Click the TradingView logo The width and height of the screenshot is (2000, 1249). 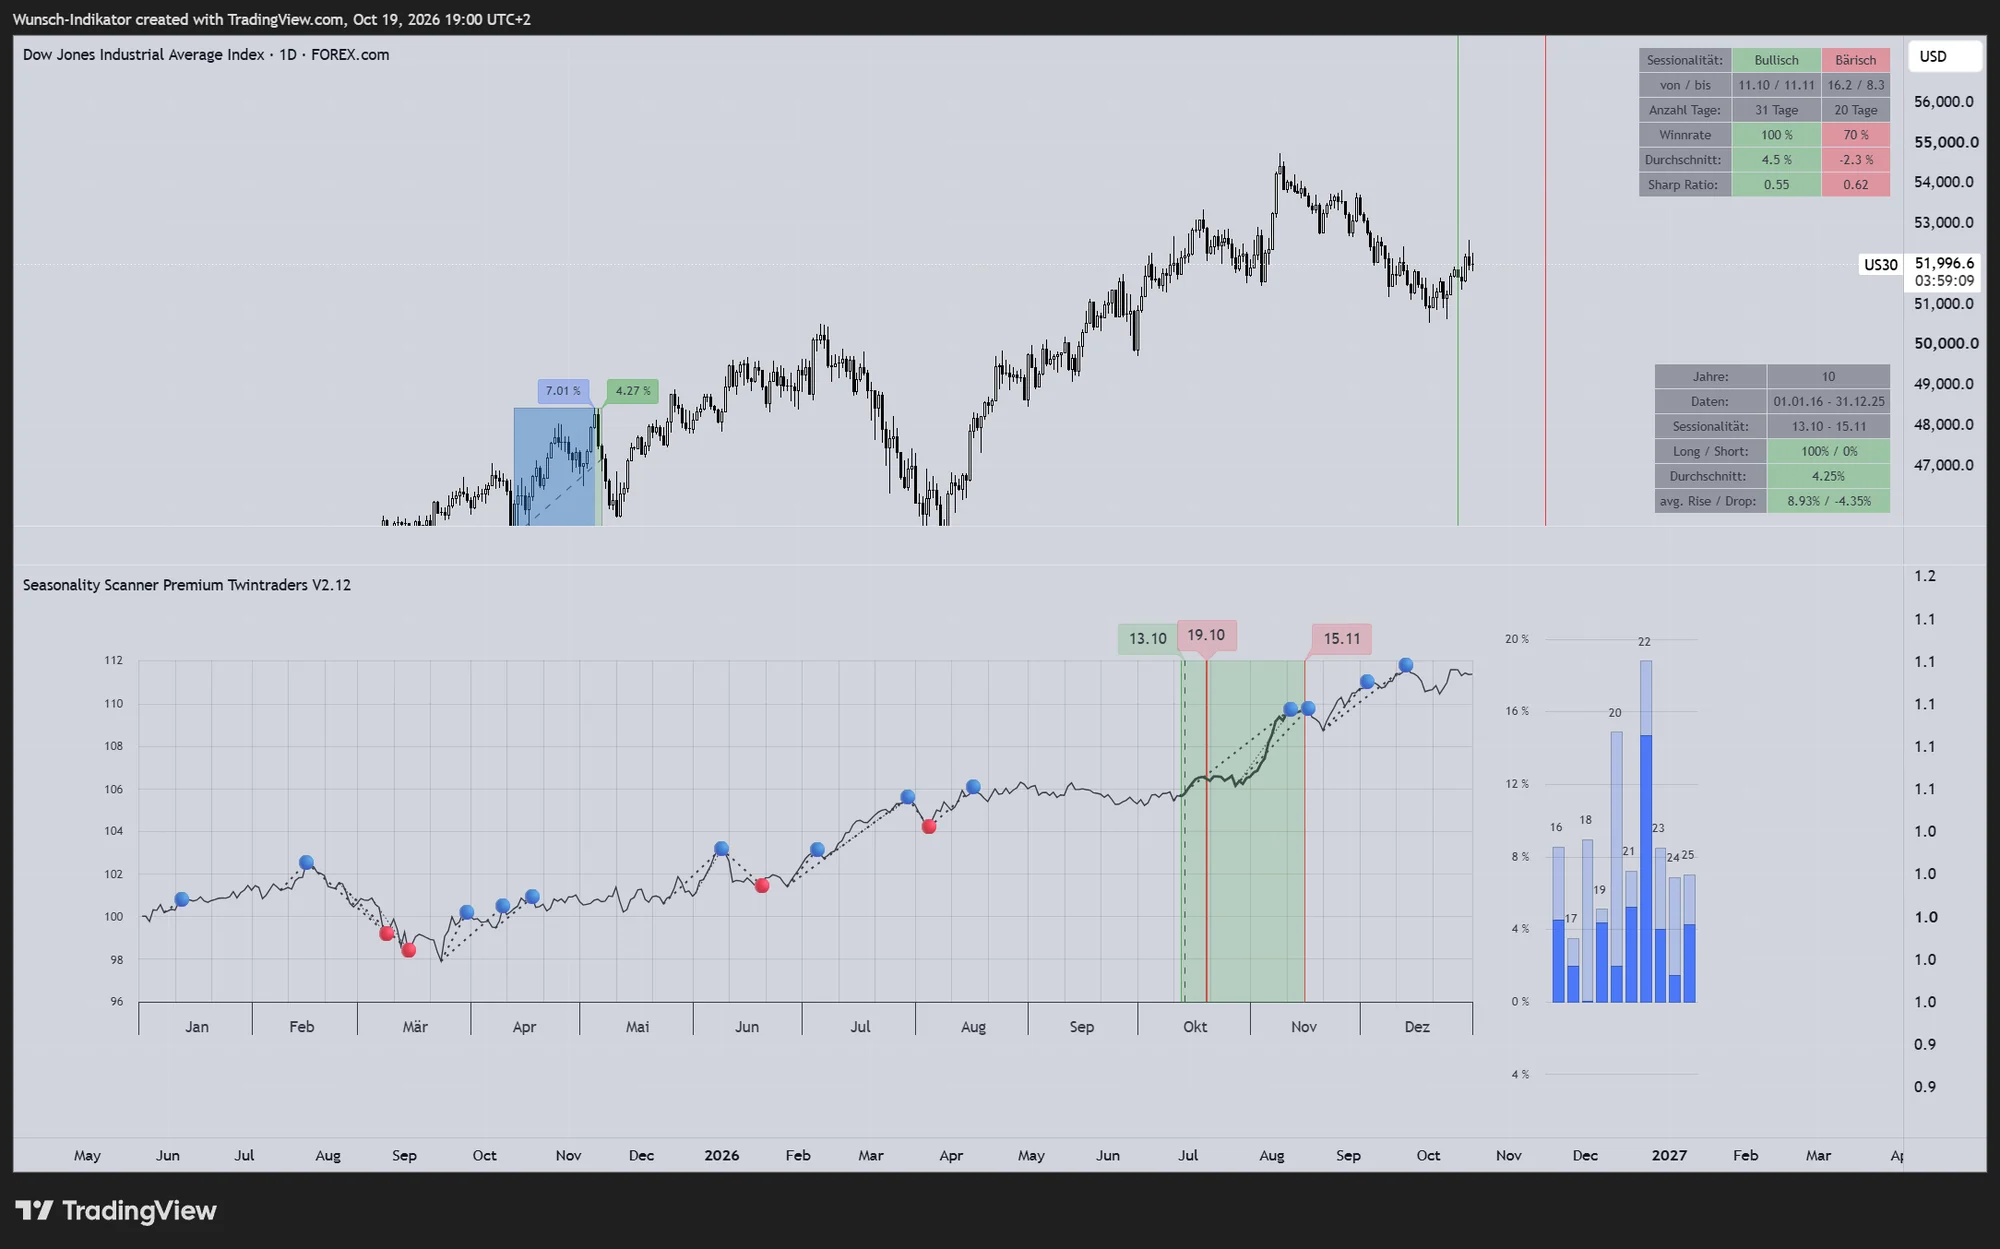point(116,1211)
